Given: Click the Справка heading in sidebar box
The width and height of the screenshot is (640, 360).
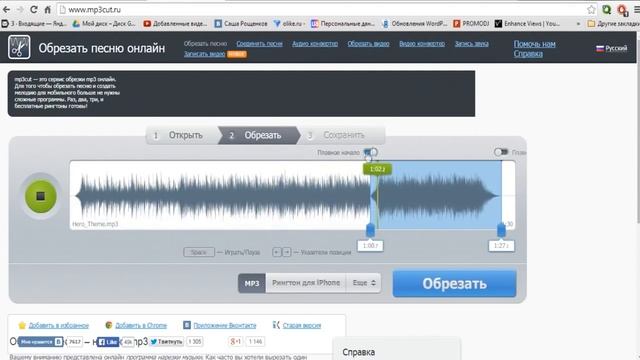Looking at the screenshot, I should (358, 352).
